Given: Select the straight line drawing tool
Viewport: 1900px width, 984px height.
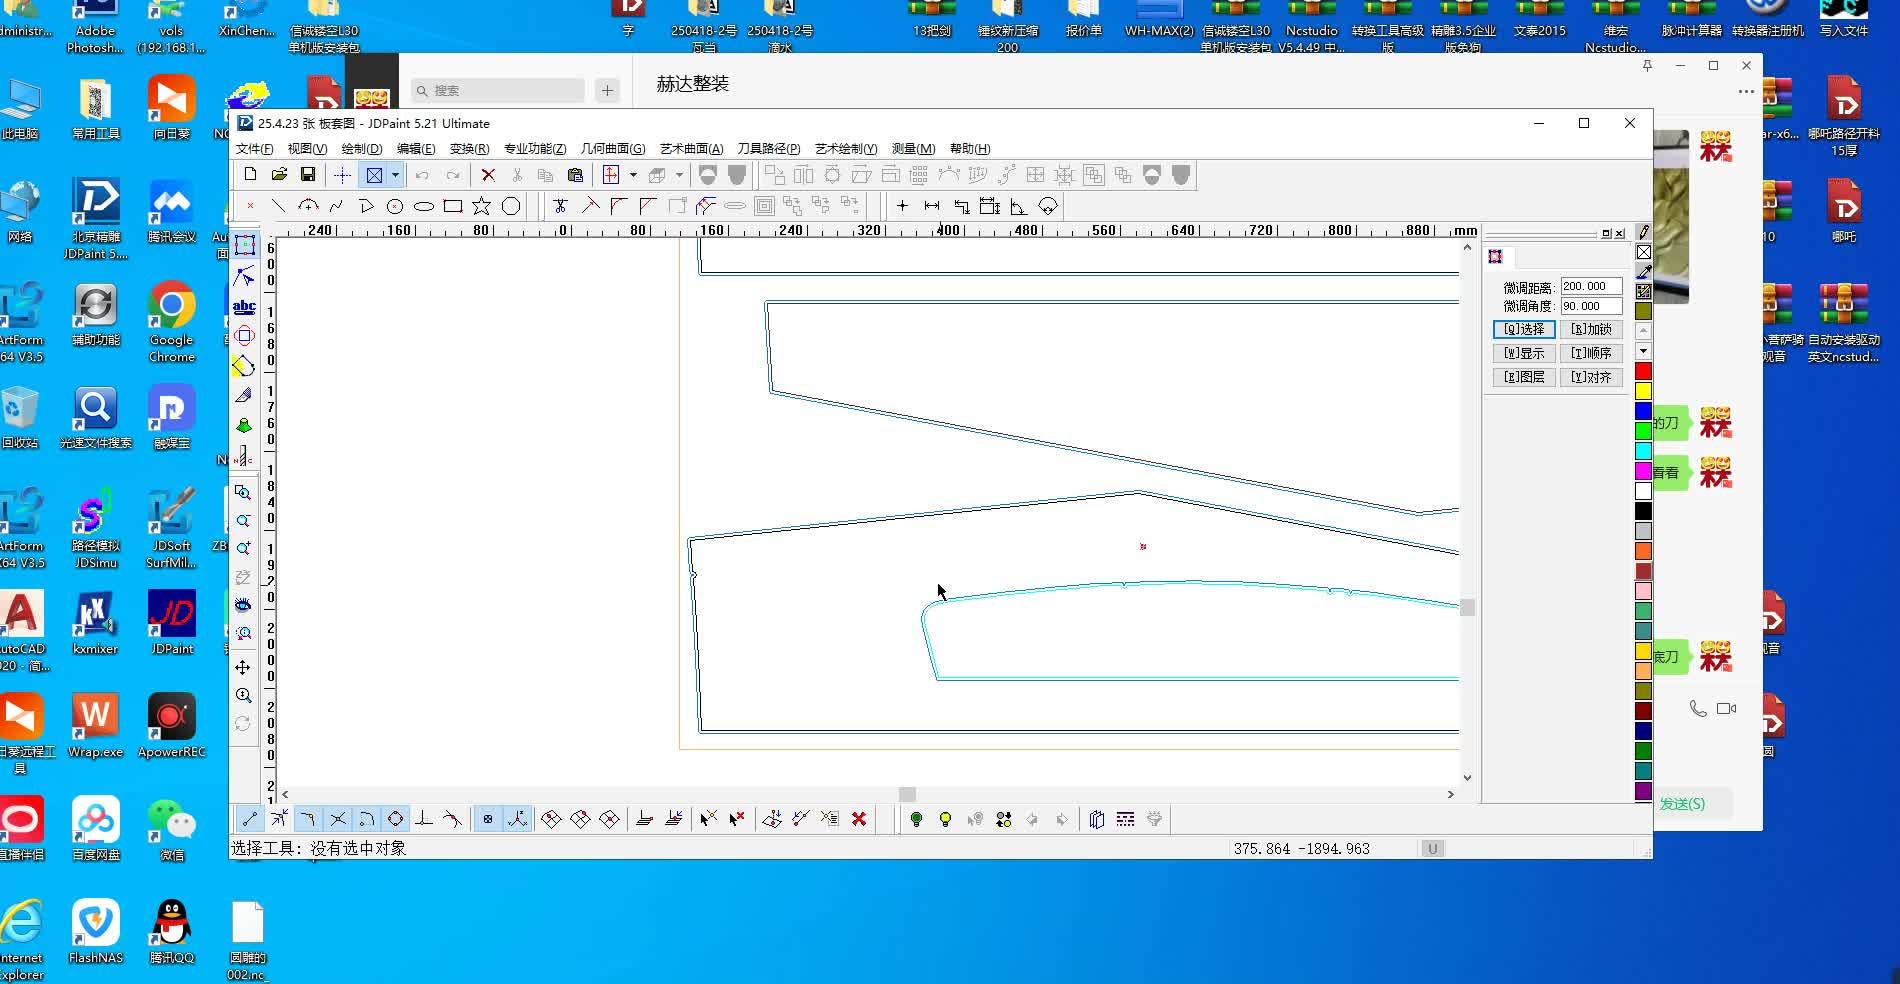Looking at the screenshot, I should click(x=278, y=206).
